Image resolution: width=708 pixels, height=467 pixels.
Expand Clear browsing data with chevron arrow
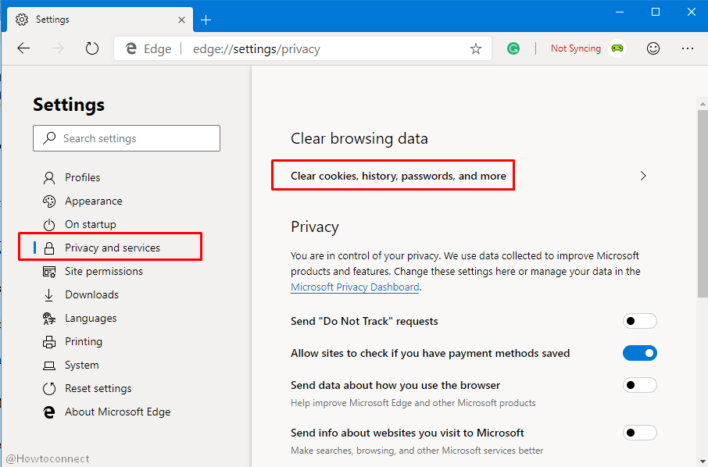click(x=643, y=176)
